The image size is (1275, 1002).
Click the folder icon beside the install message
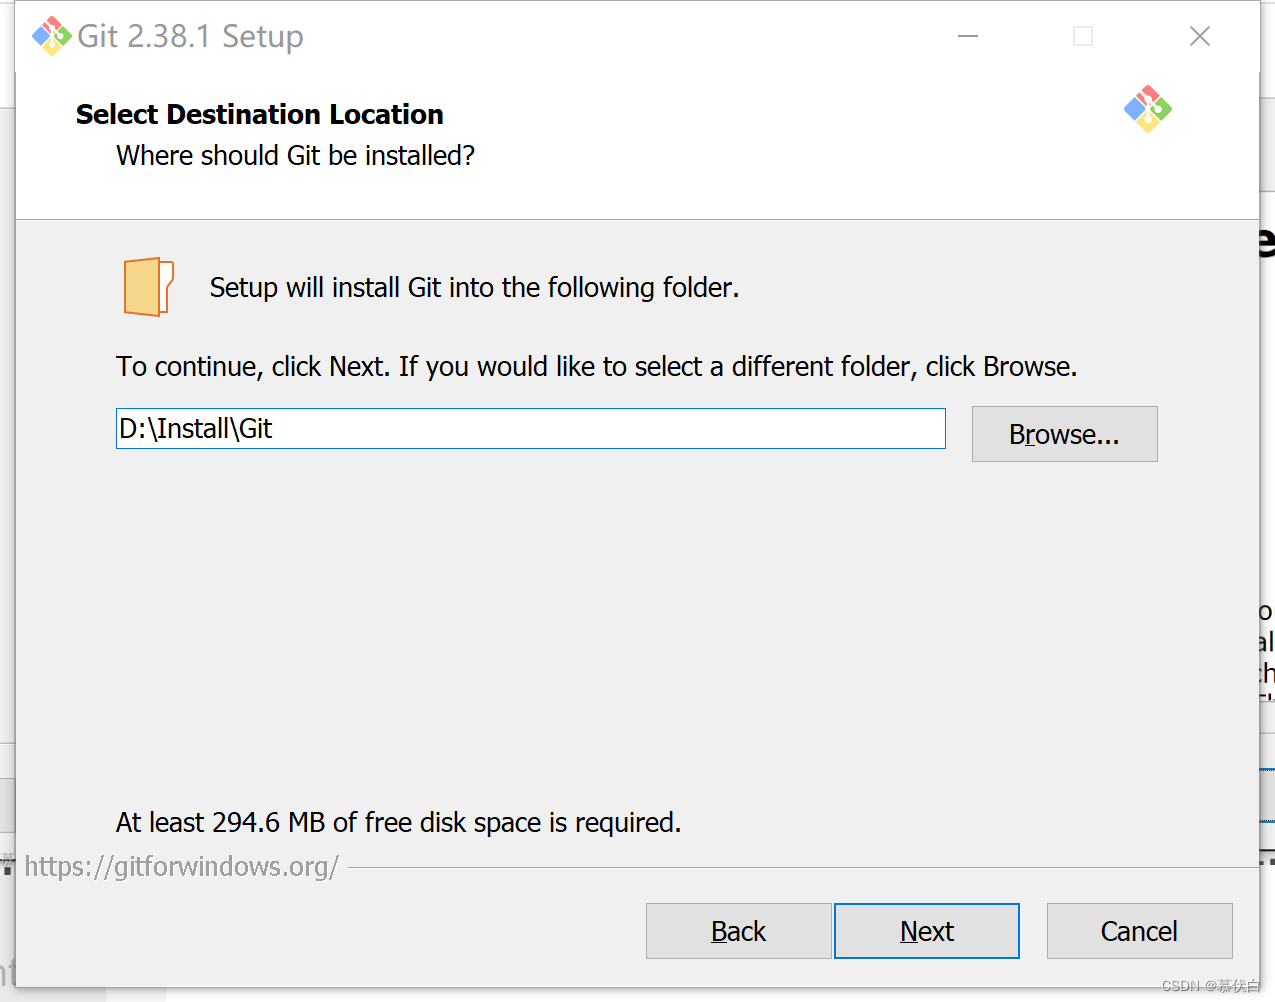pyautogui.click(x=148, y=287)
